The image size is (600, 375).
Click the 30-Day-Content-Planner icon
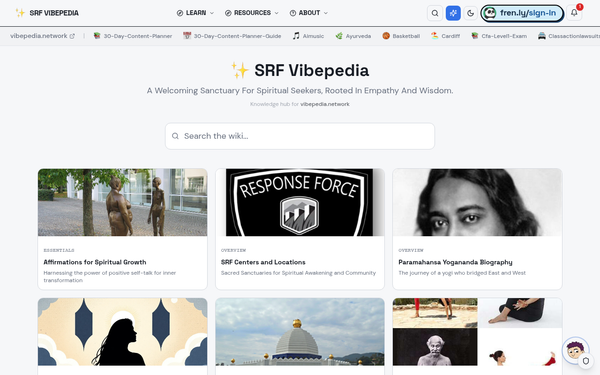click(x=97, y=36)
